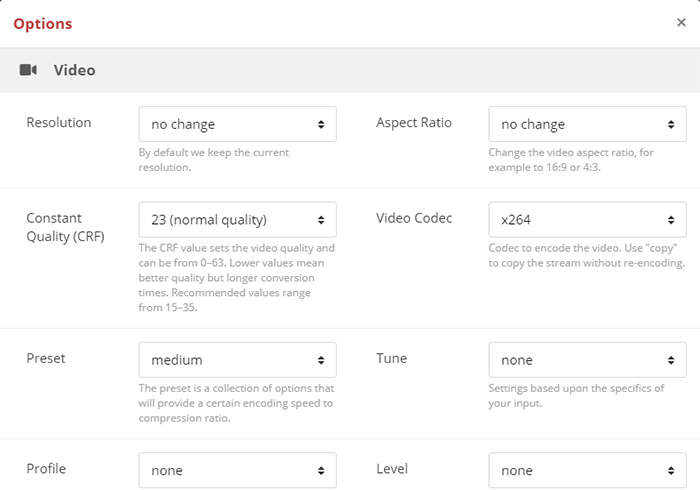Click the Constant Quality (CRF) label
This screenshot has height=490, width=700.
[65, 227]
